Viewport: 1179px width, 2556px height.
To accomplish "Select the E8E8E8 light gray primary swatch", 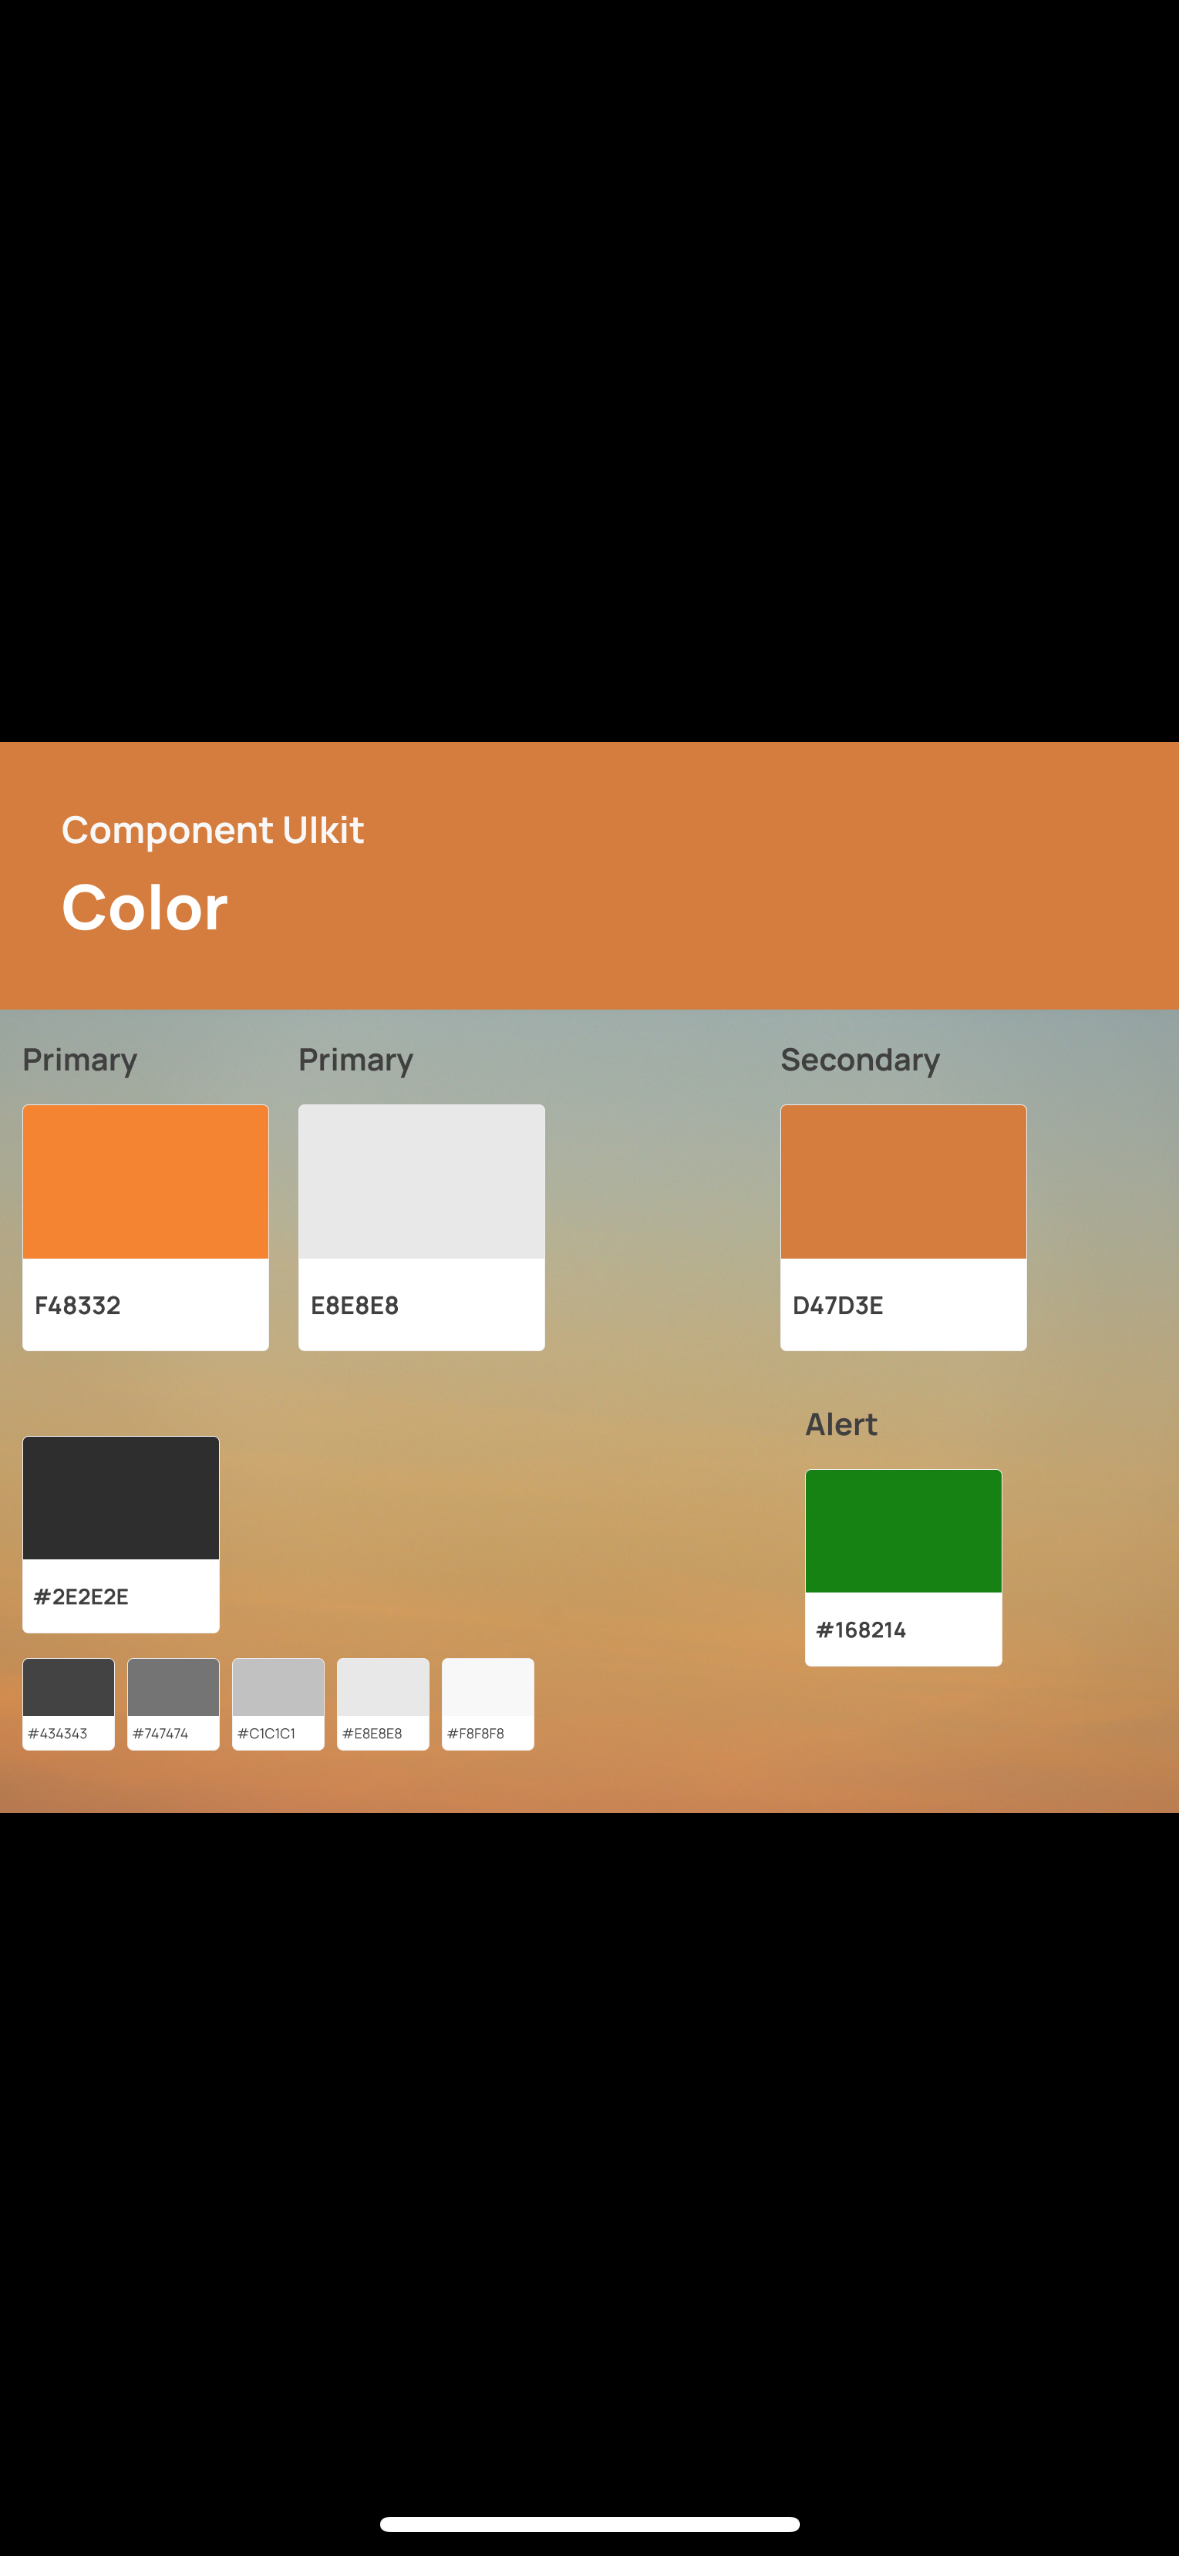I will coord(421,1227).
